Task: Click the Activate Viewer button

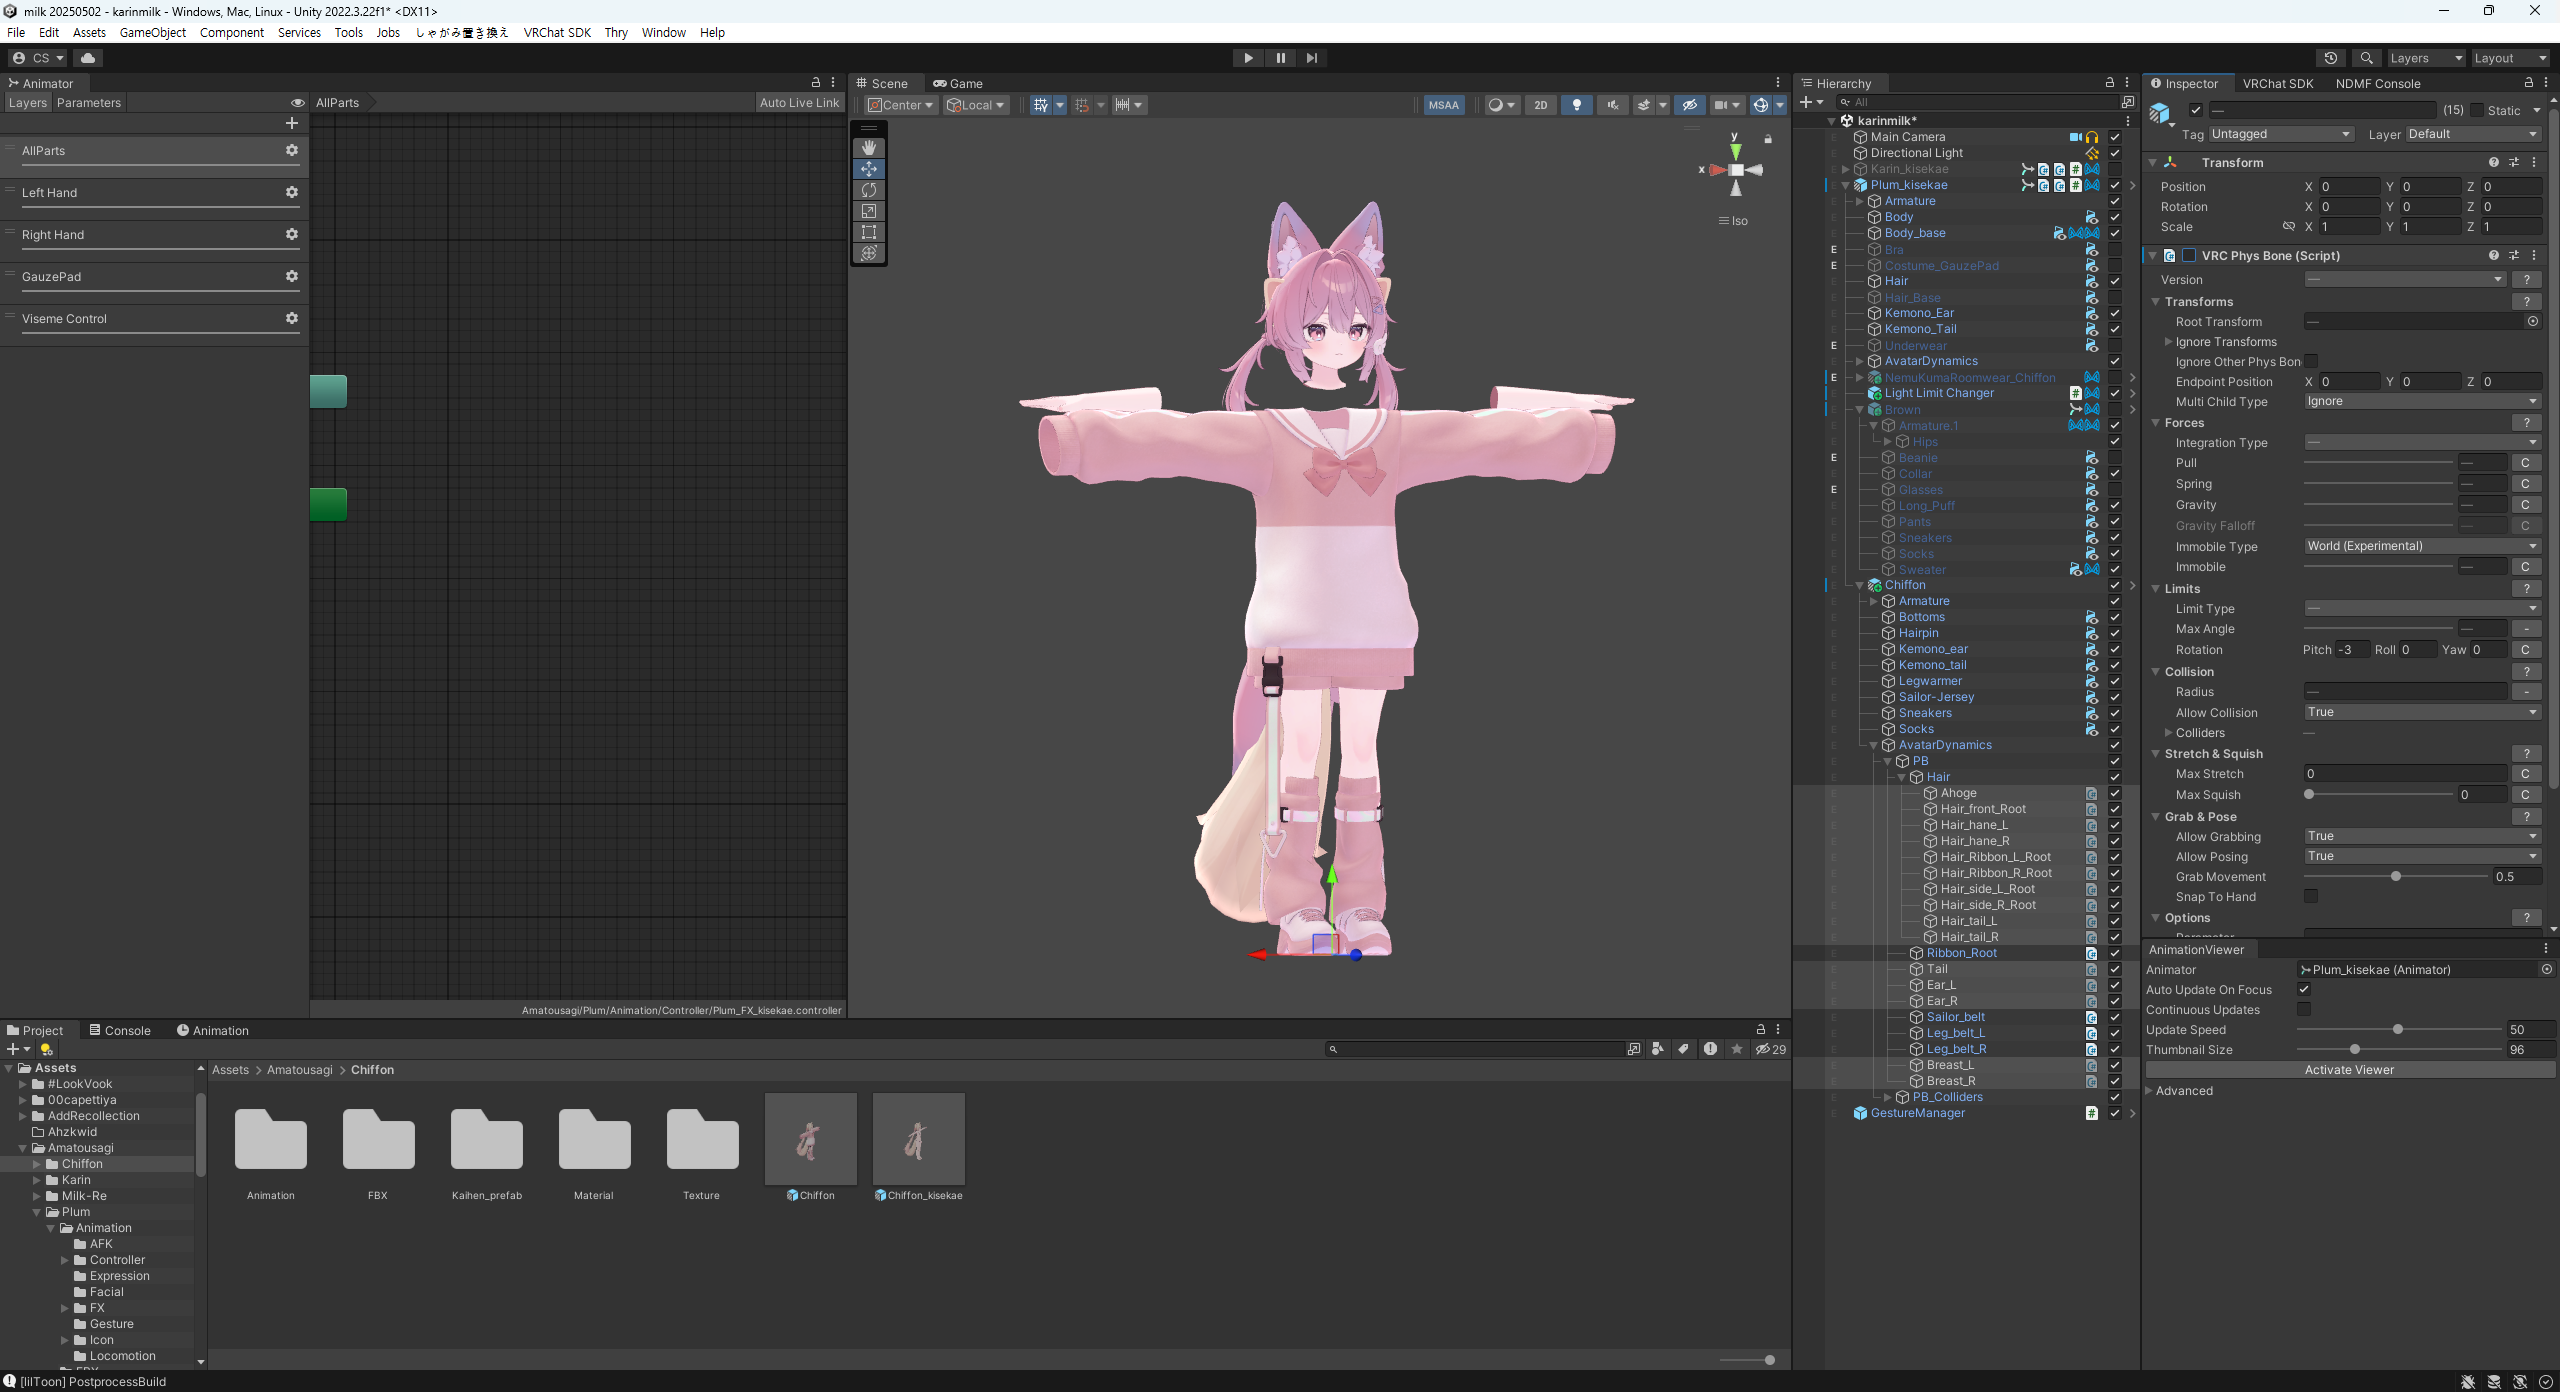Action: (2348, 1069)
